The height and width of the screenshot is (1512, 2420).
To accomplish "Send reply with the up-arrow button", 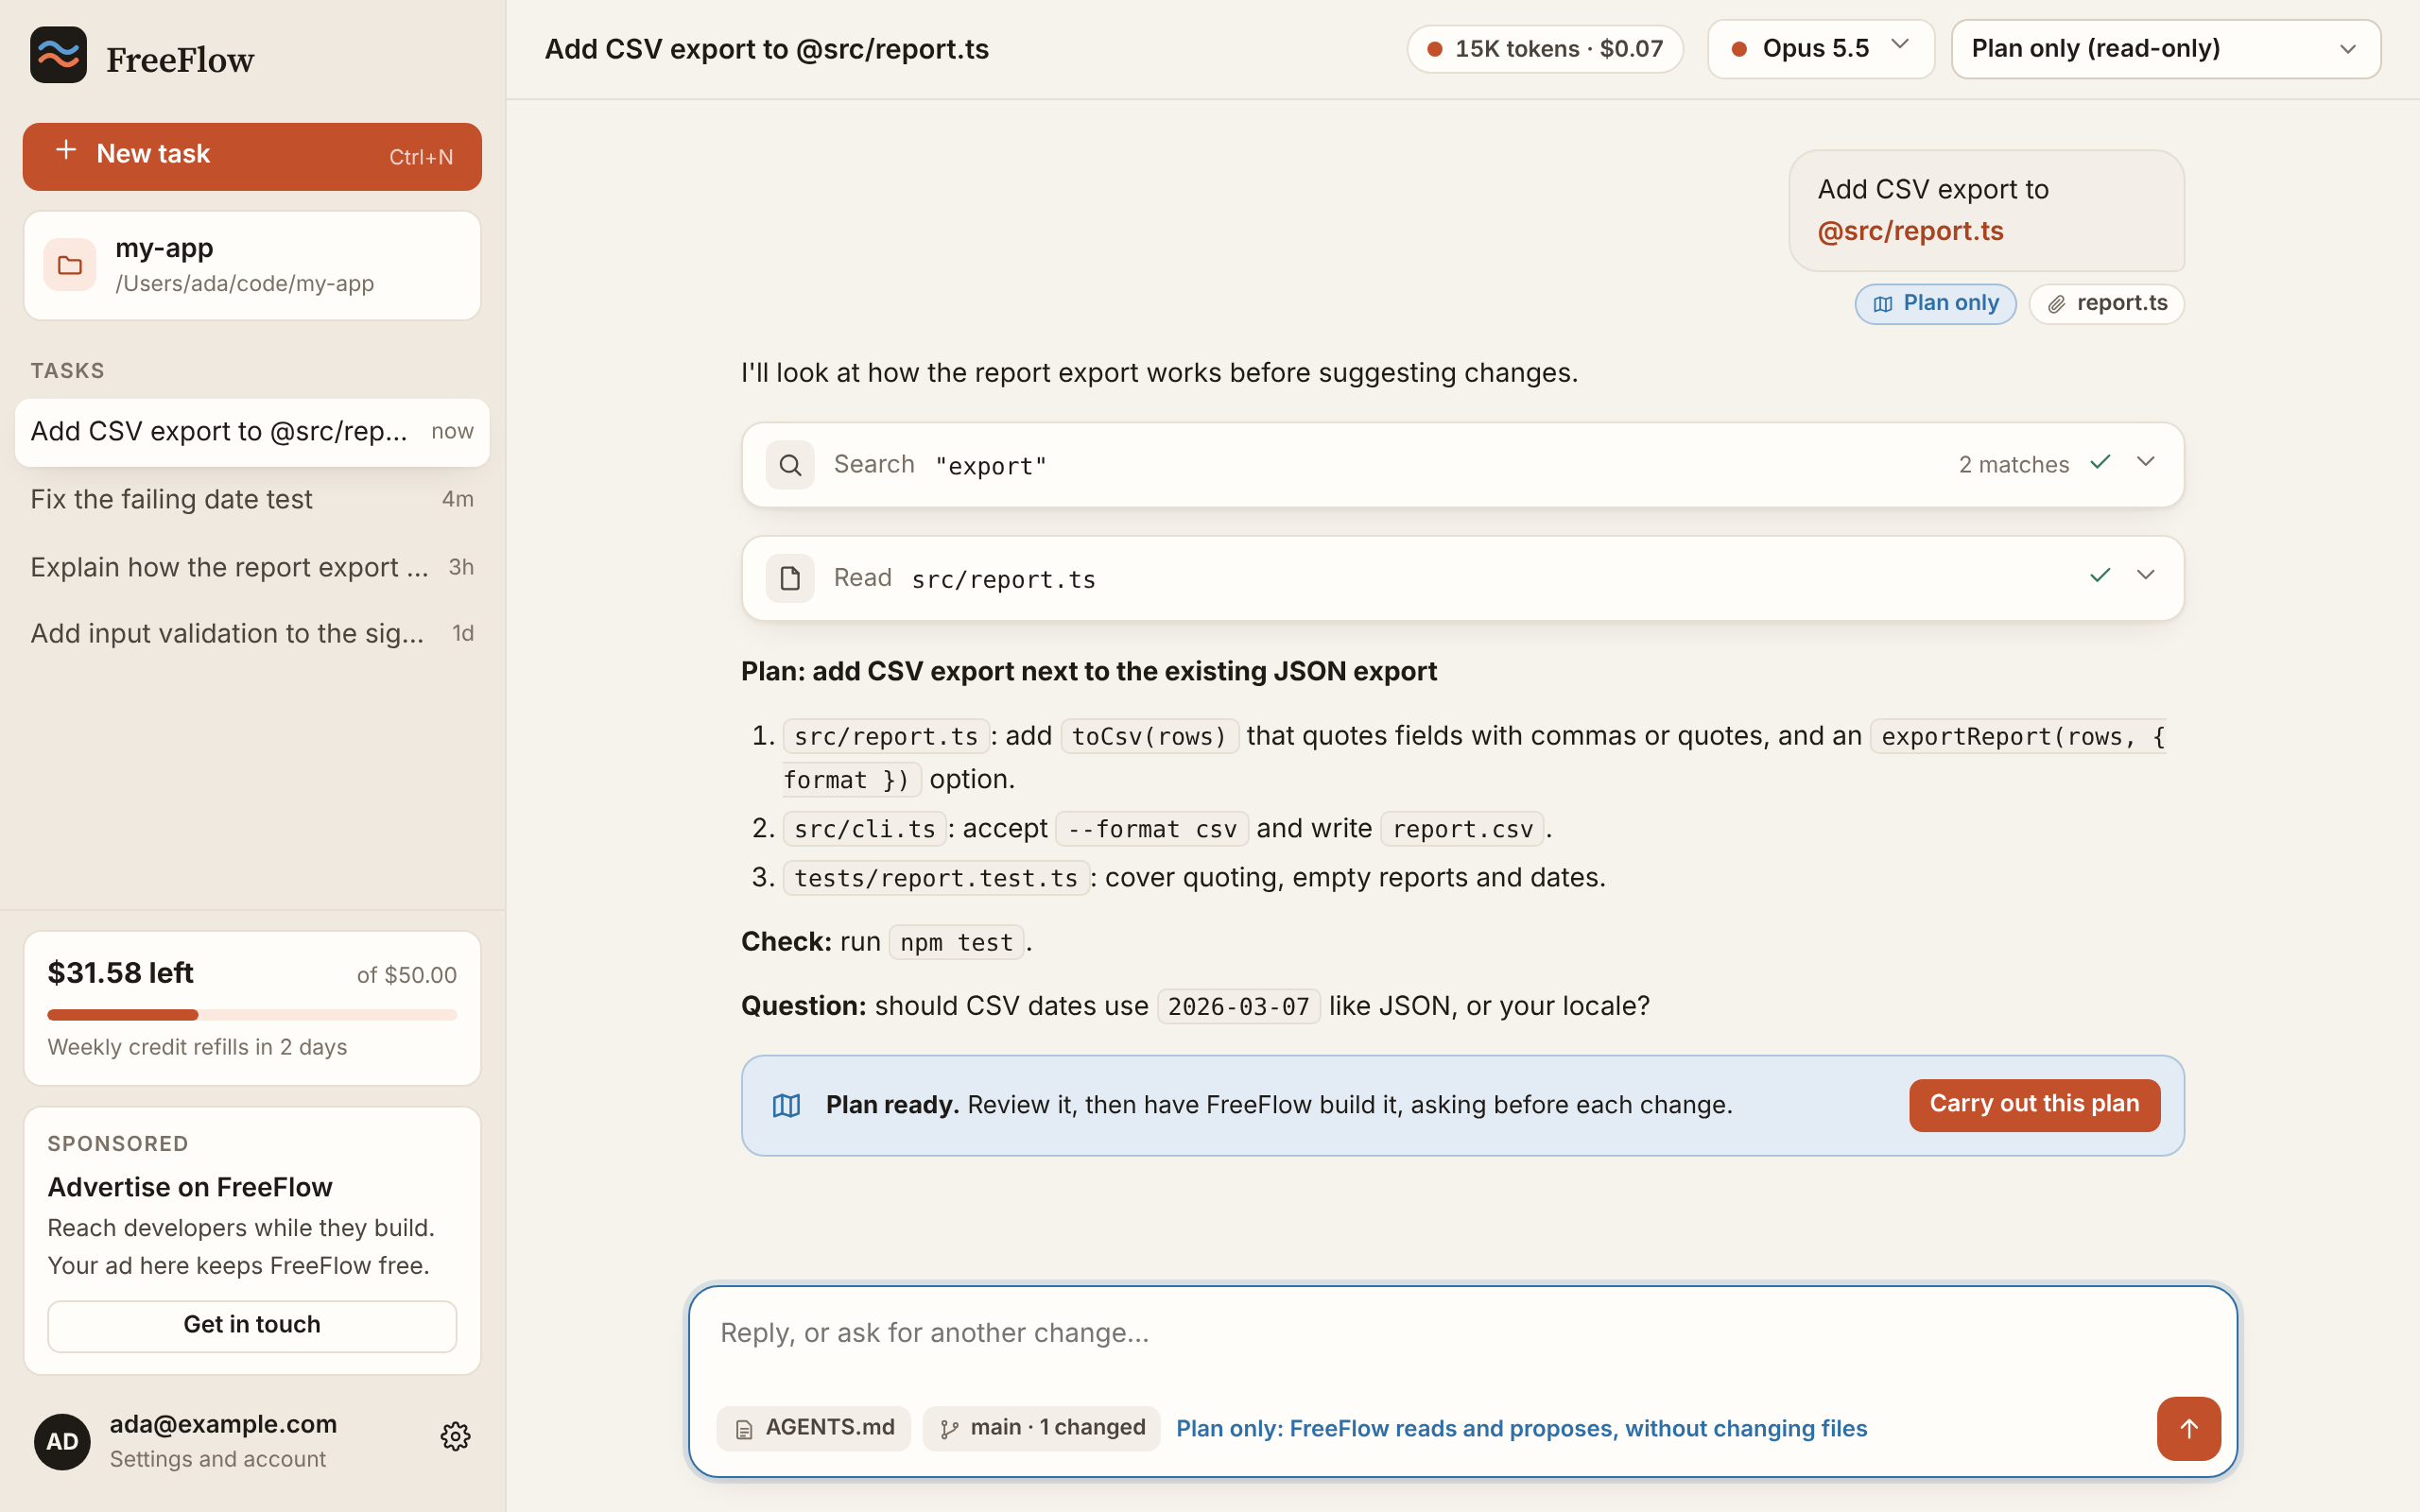I will tap(2188, 1428).
